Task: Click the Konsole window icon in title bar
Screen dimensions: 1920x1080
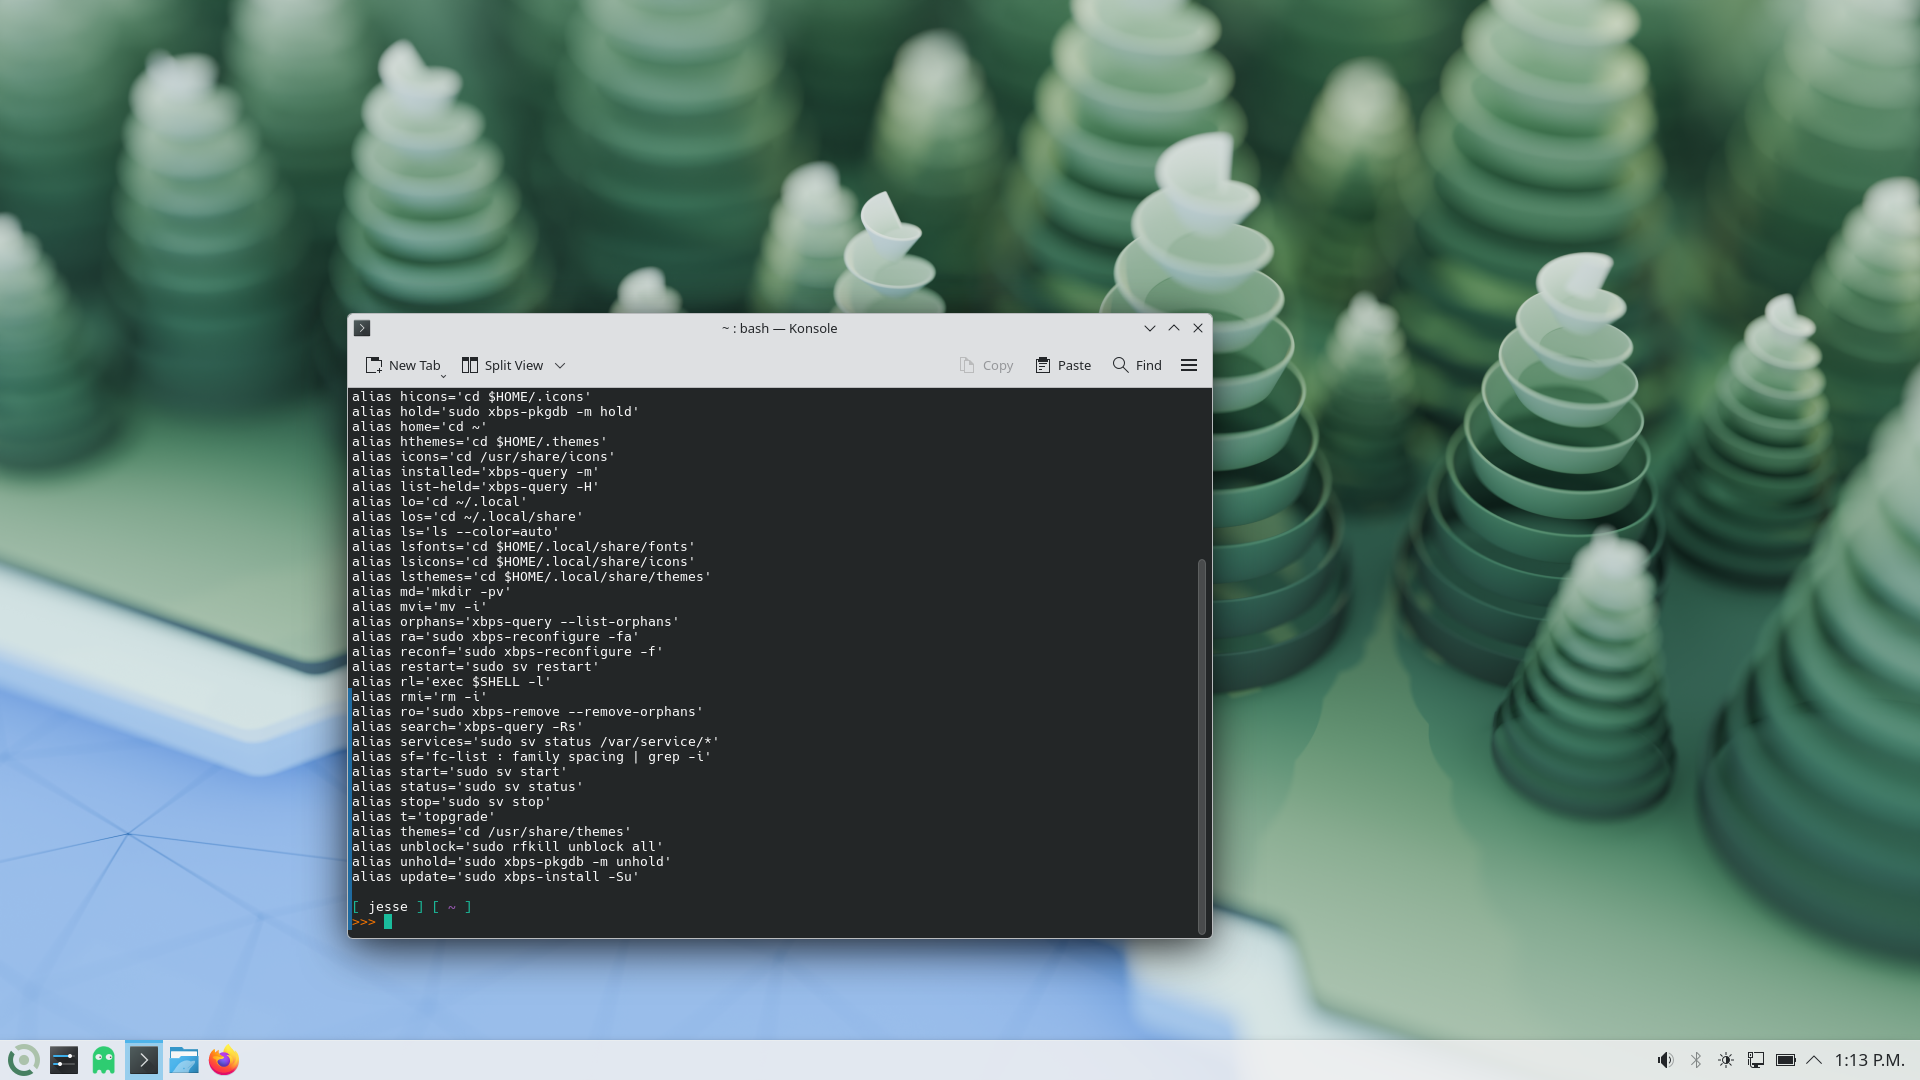Action: point(363,328)
